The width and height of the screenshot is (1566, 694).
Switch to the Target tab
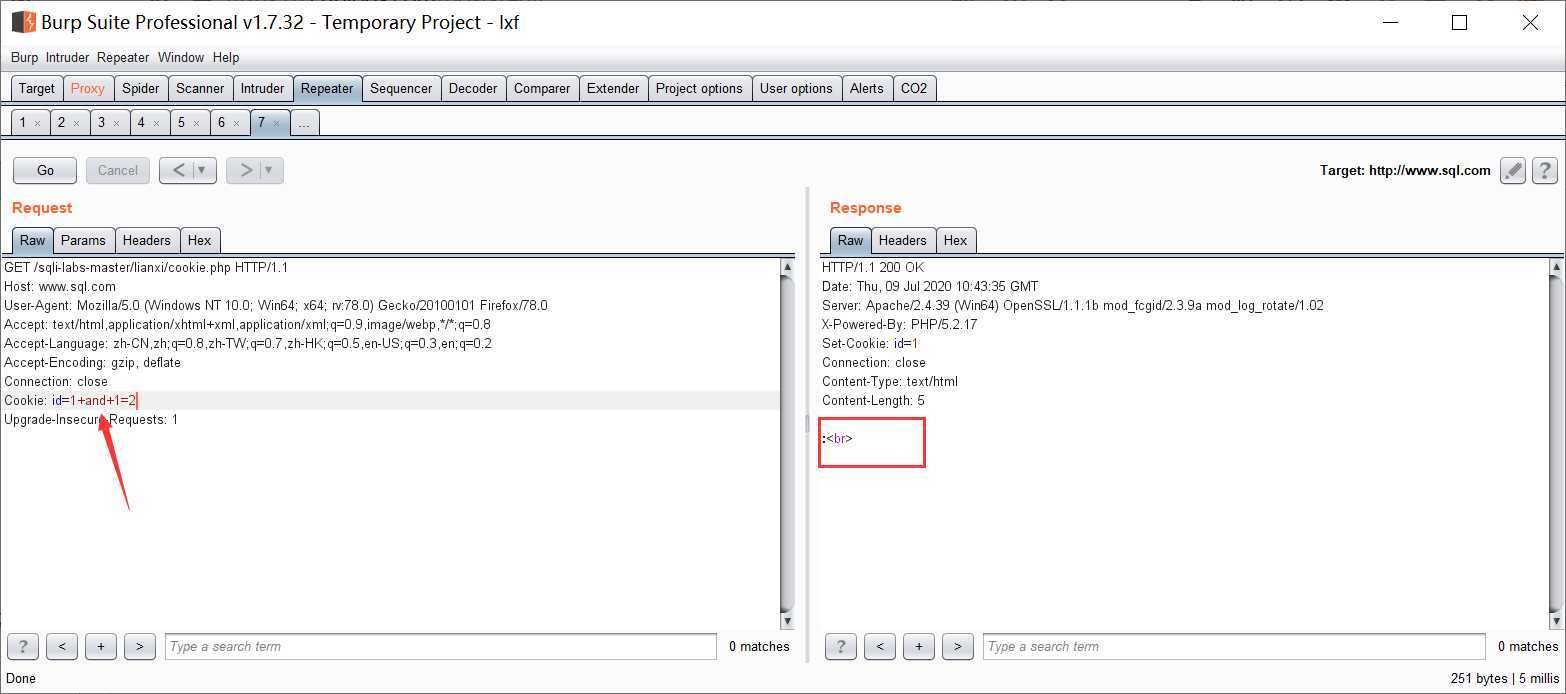[x=37, y=88]
